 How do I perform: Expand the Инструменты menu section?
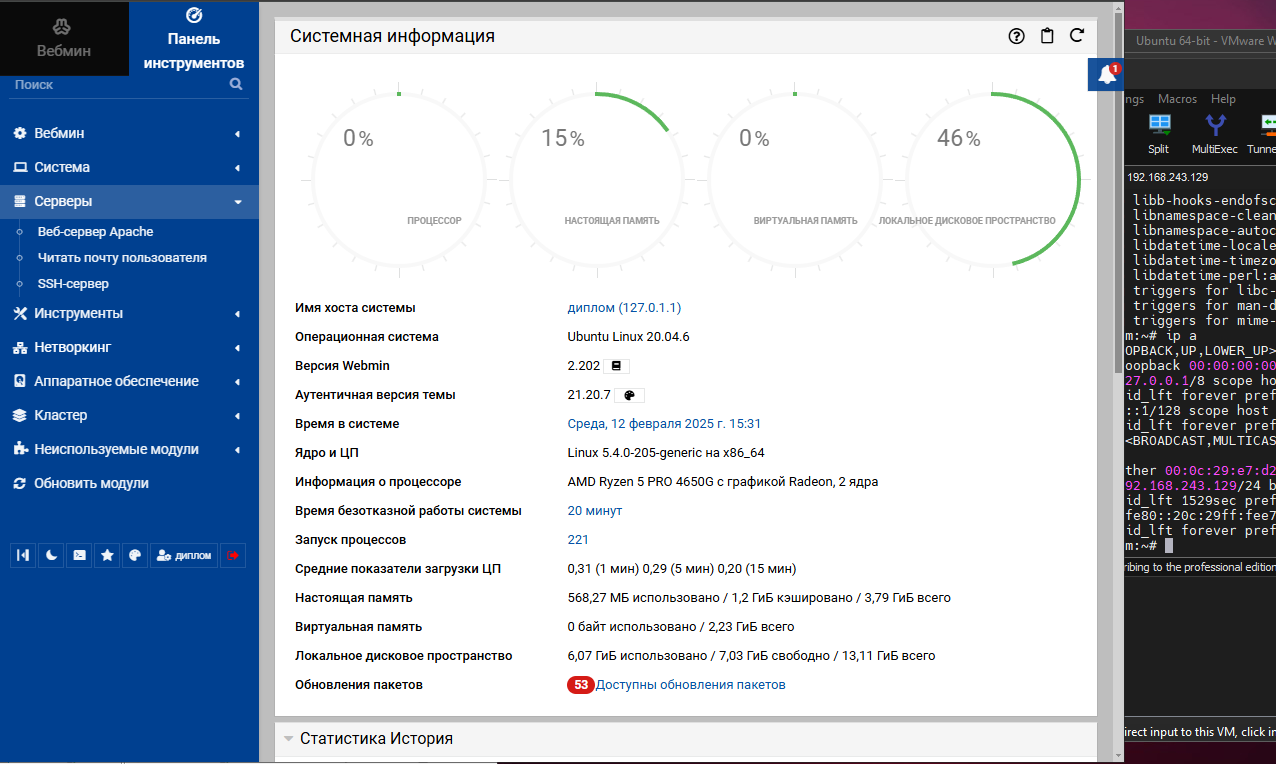[129, 313]
